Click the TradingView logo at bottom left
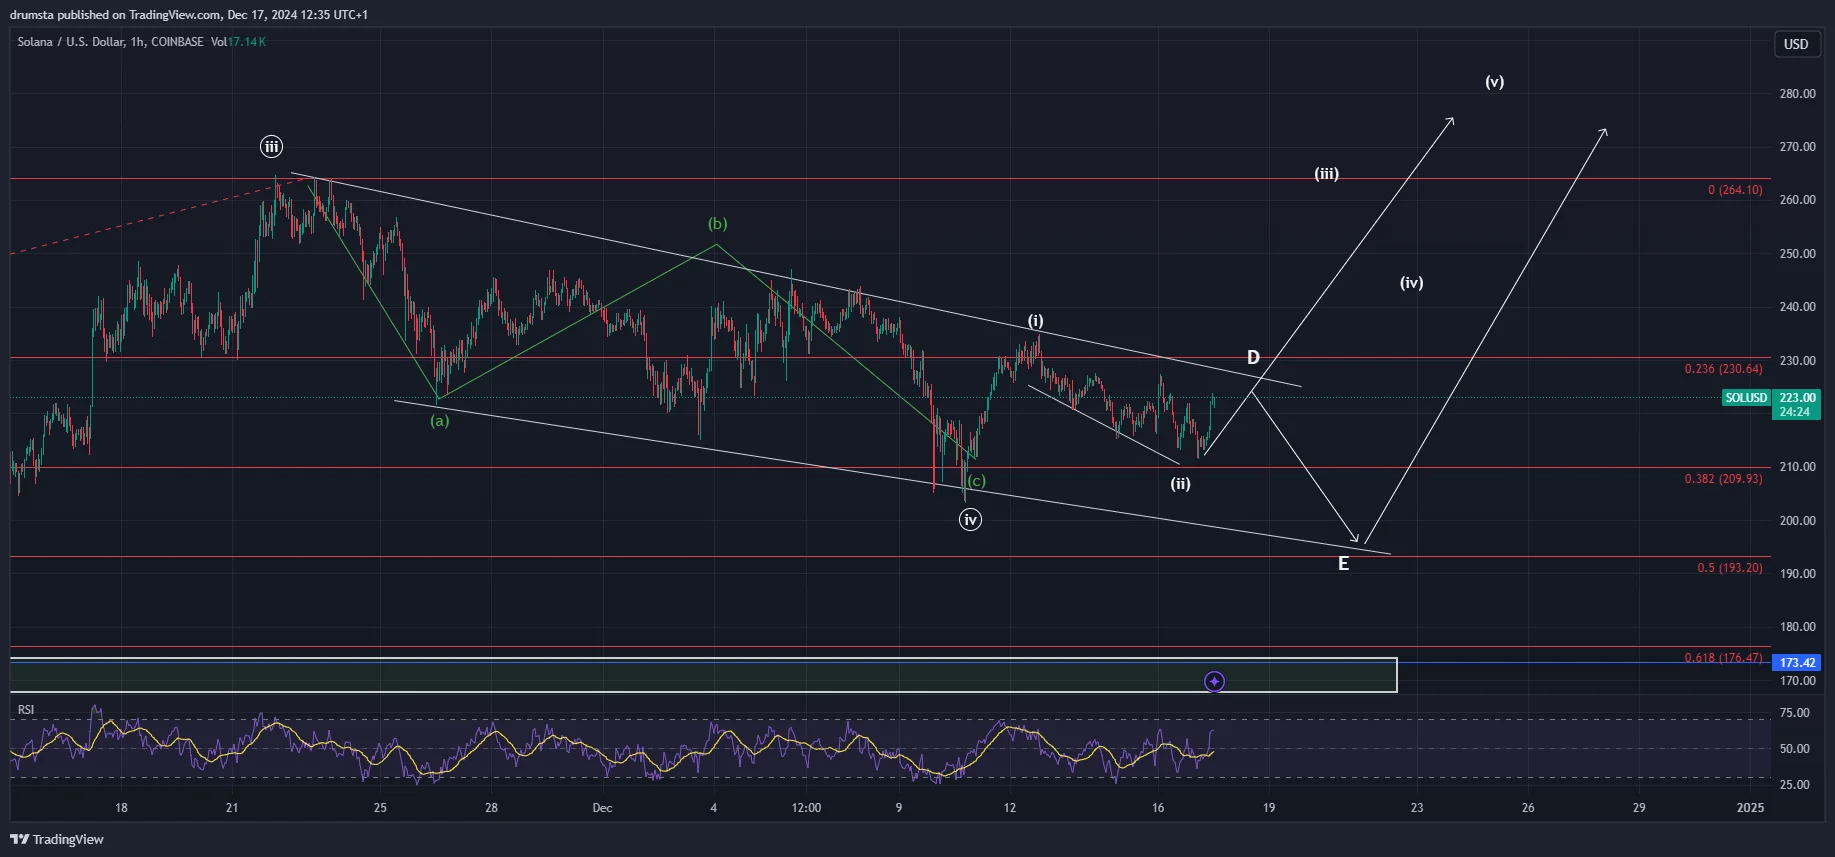The width and height of the screenshot is (1835, 857). 57,839
